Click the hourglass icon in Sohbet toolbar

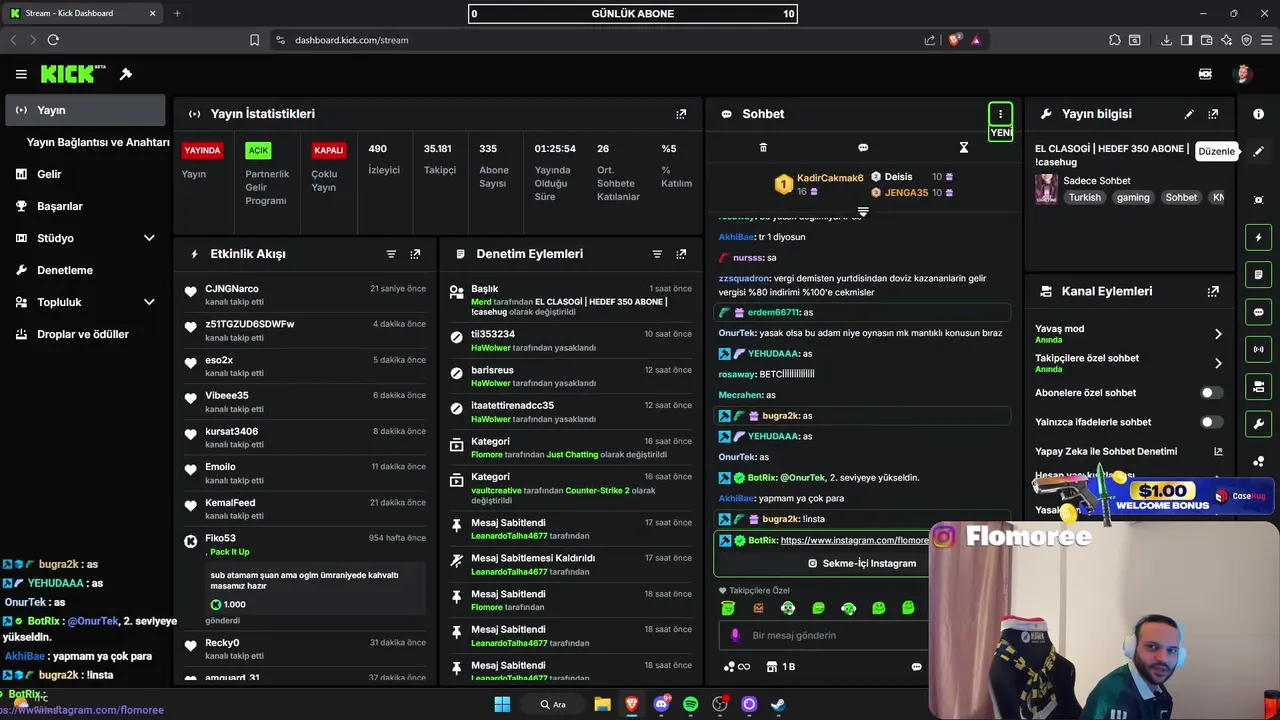963,148
